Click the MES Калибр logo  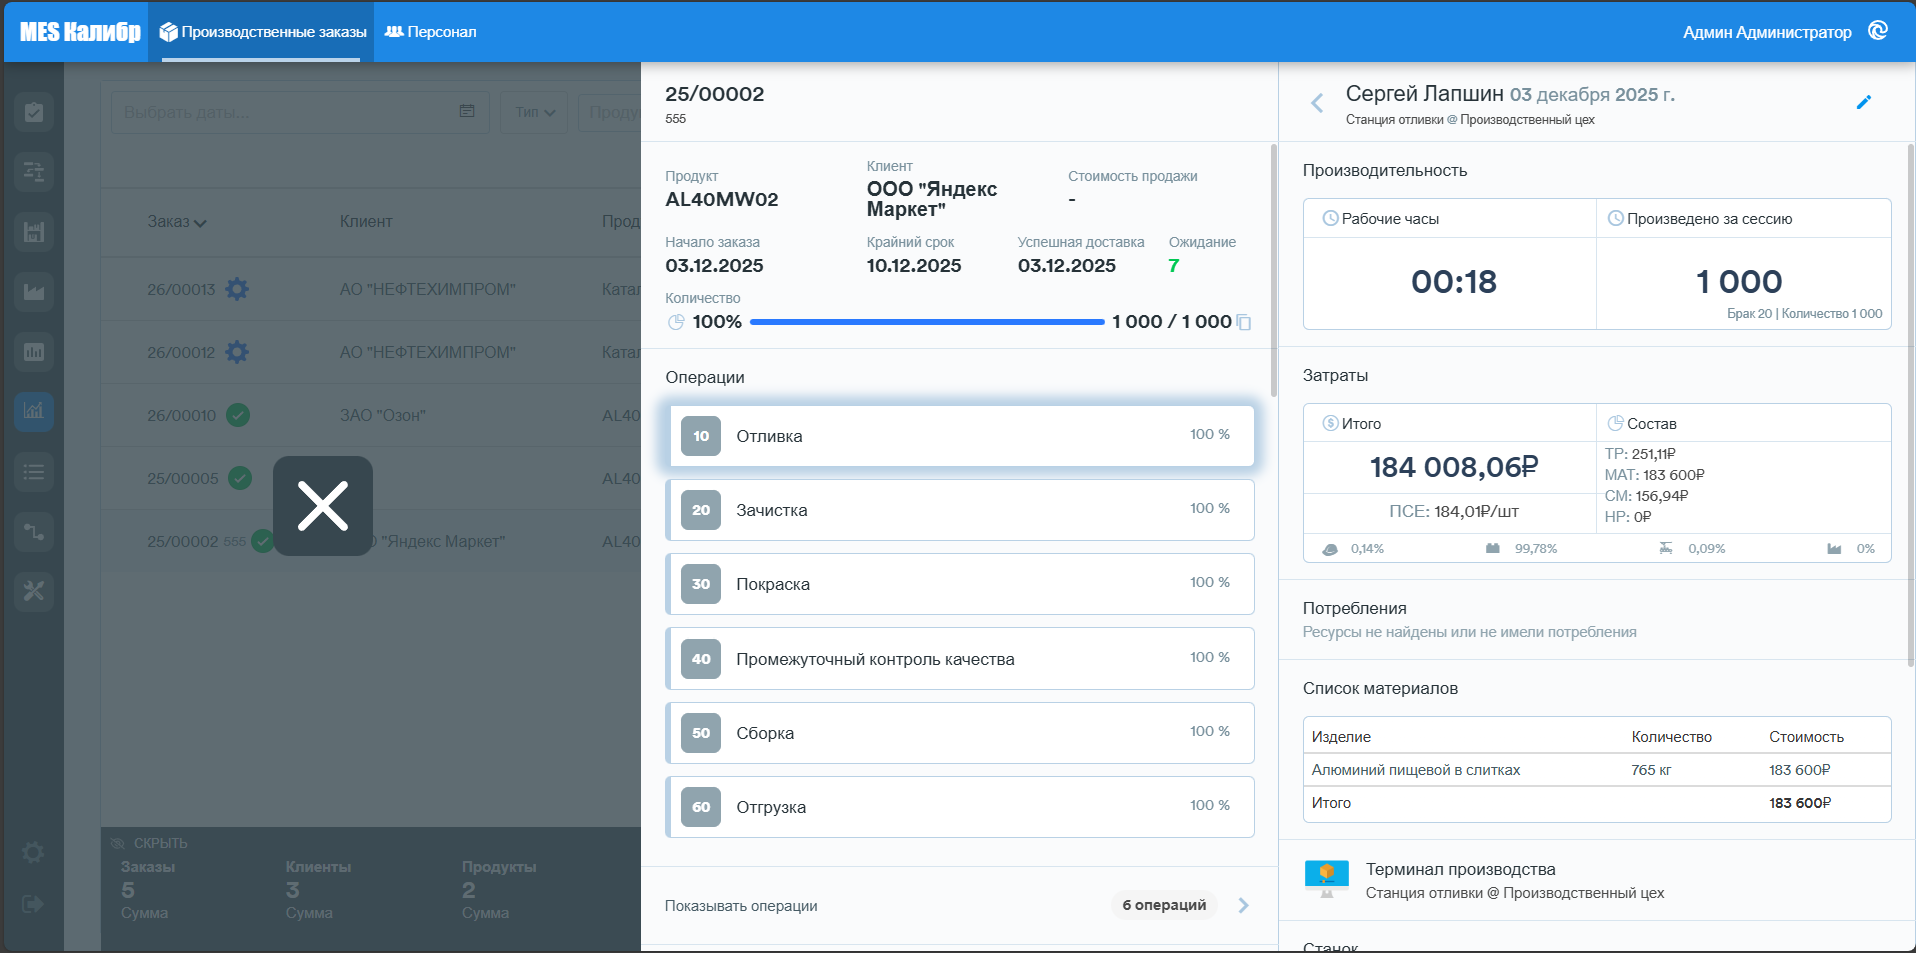(x=80, y=32)
